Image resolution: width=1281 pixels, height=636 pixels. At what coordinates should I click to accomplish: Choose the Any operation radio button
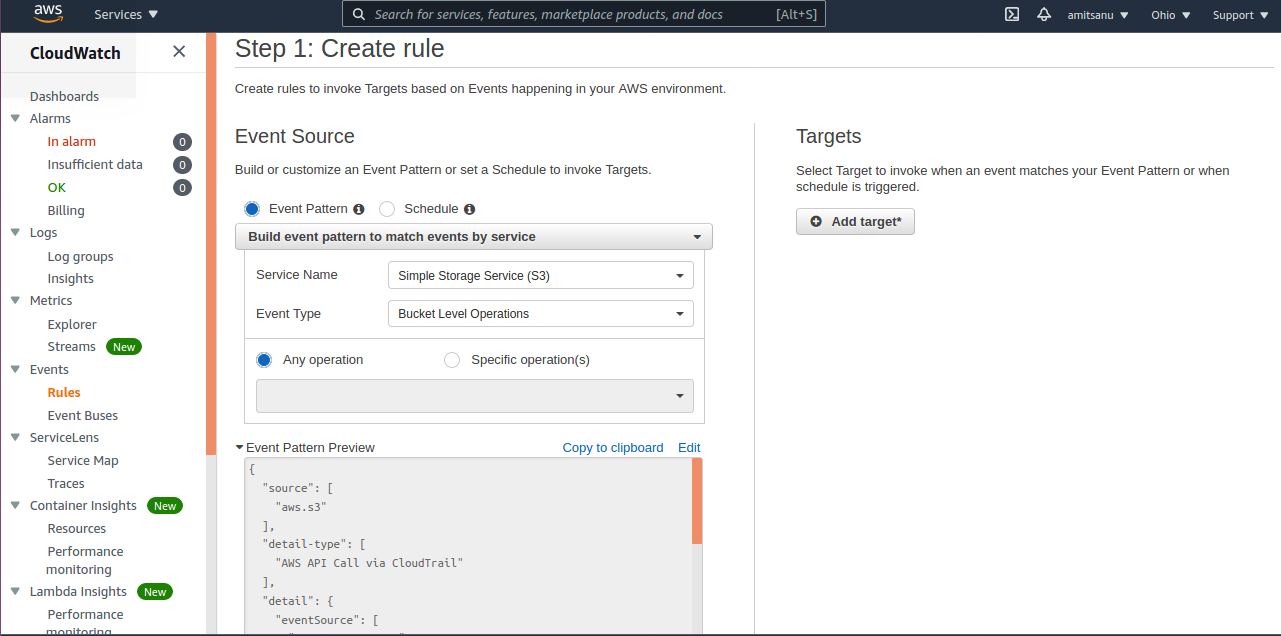pos(264,360)
